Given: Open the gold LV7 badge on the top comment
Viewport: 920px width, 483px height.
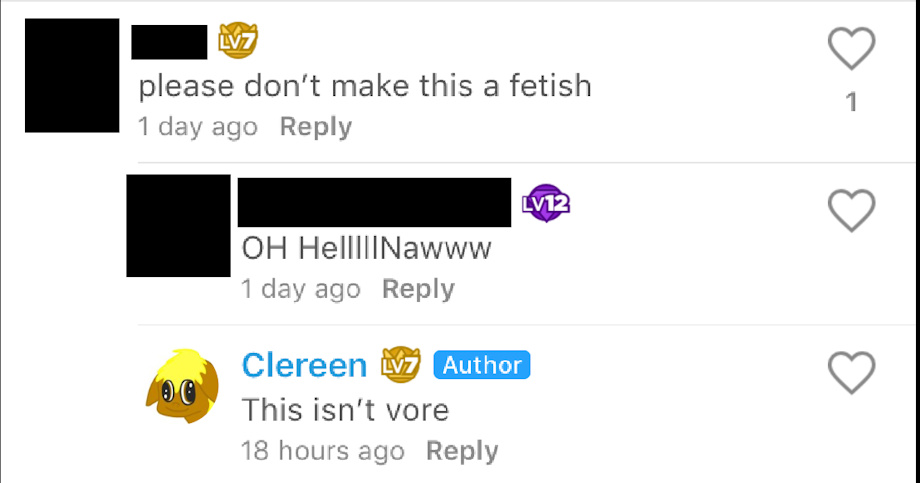Looking at the screenshot, I should pyautogui.click(x=238, y=40).
